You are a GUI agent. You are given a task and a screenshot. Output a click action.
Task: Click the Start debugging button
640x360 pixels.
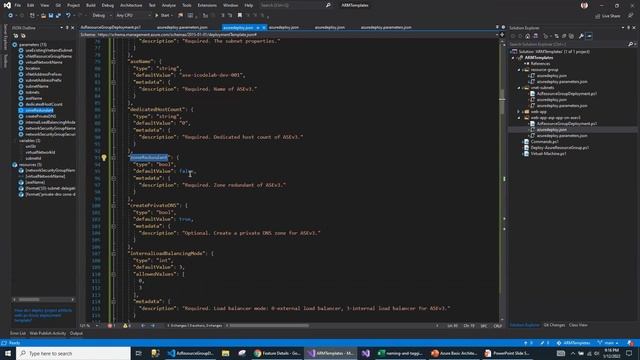(162, 16)
